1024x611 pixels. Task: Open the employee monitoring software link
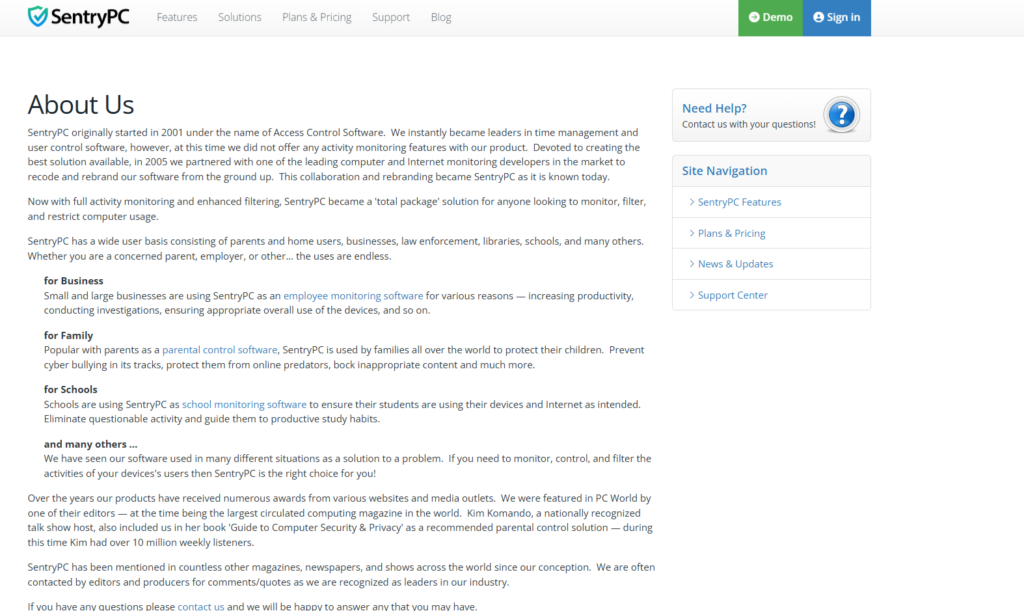353,296
